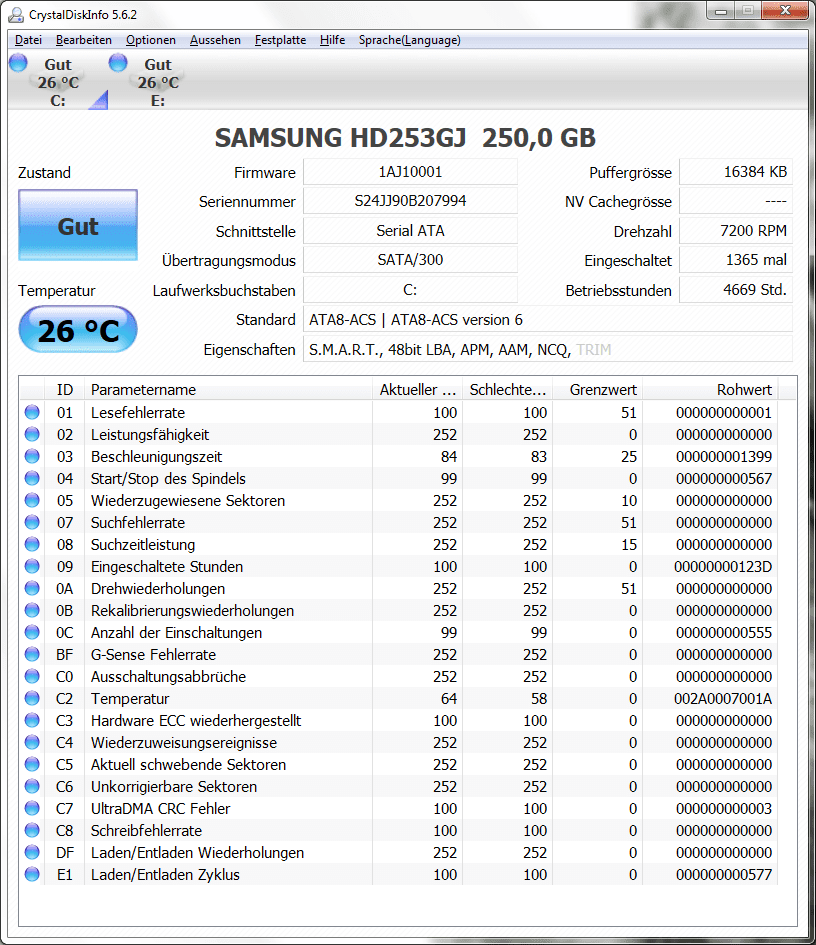Open the Sprache(Language) menu
816x945 pixels.
(x=410, y=40)
